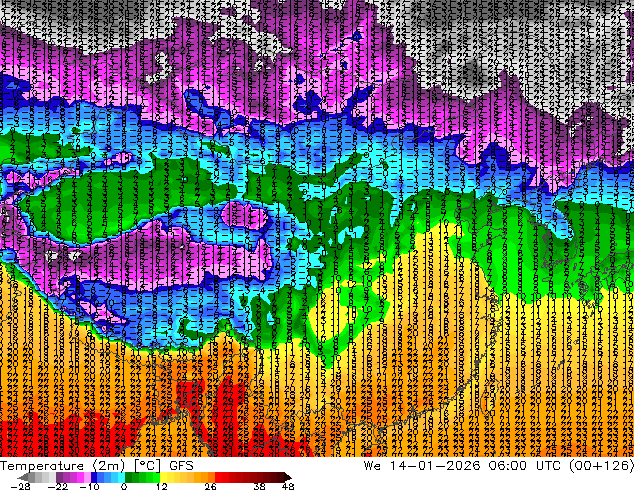Viewport: 634px width, 490px height.
Task: Click the date text '14-01-2026'
Action: pos(435,466)
